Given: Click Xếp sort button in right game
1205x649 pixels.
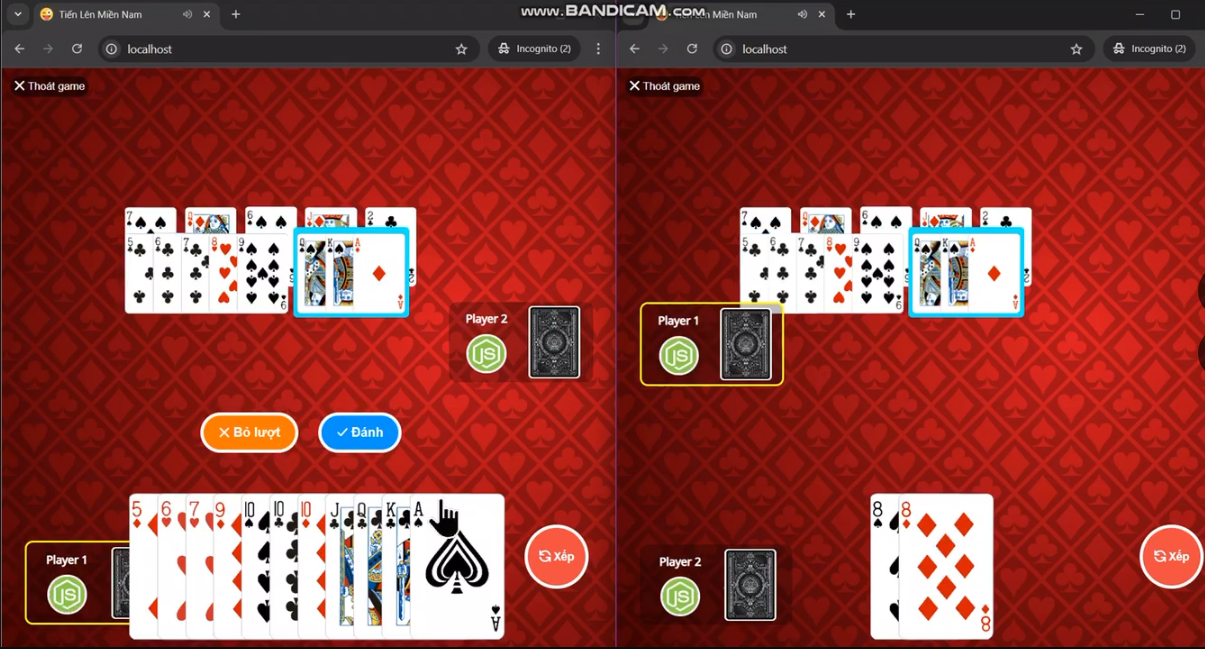Looking at the screenshot, I should [x=1171, y=556].
